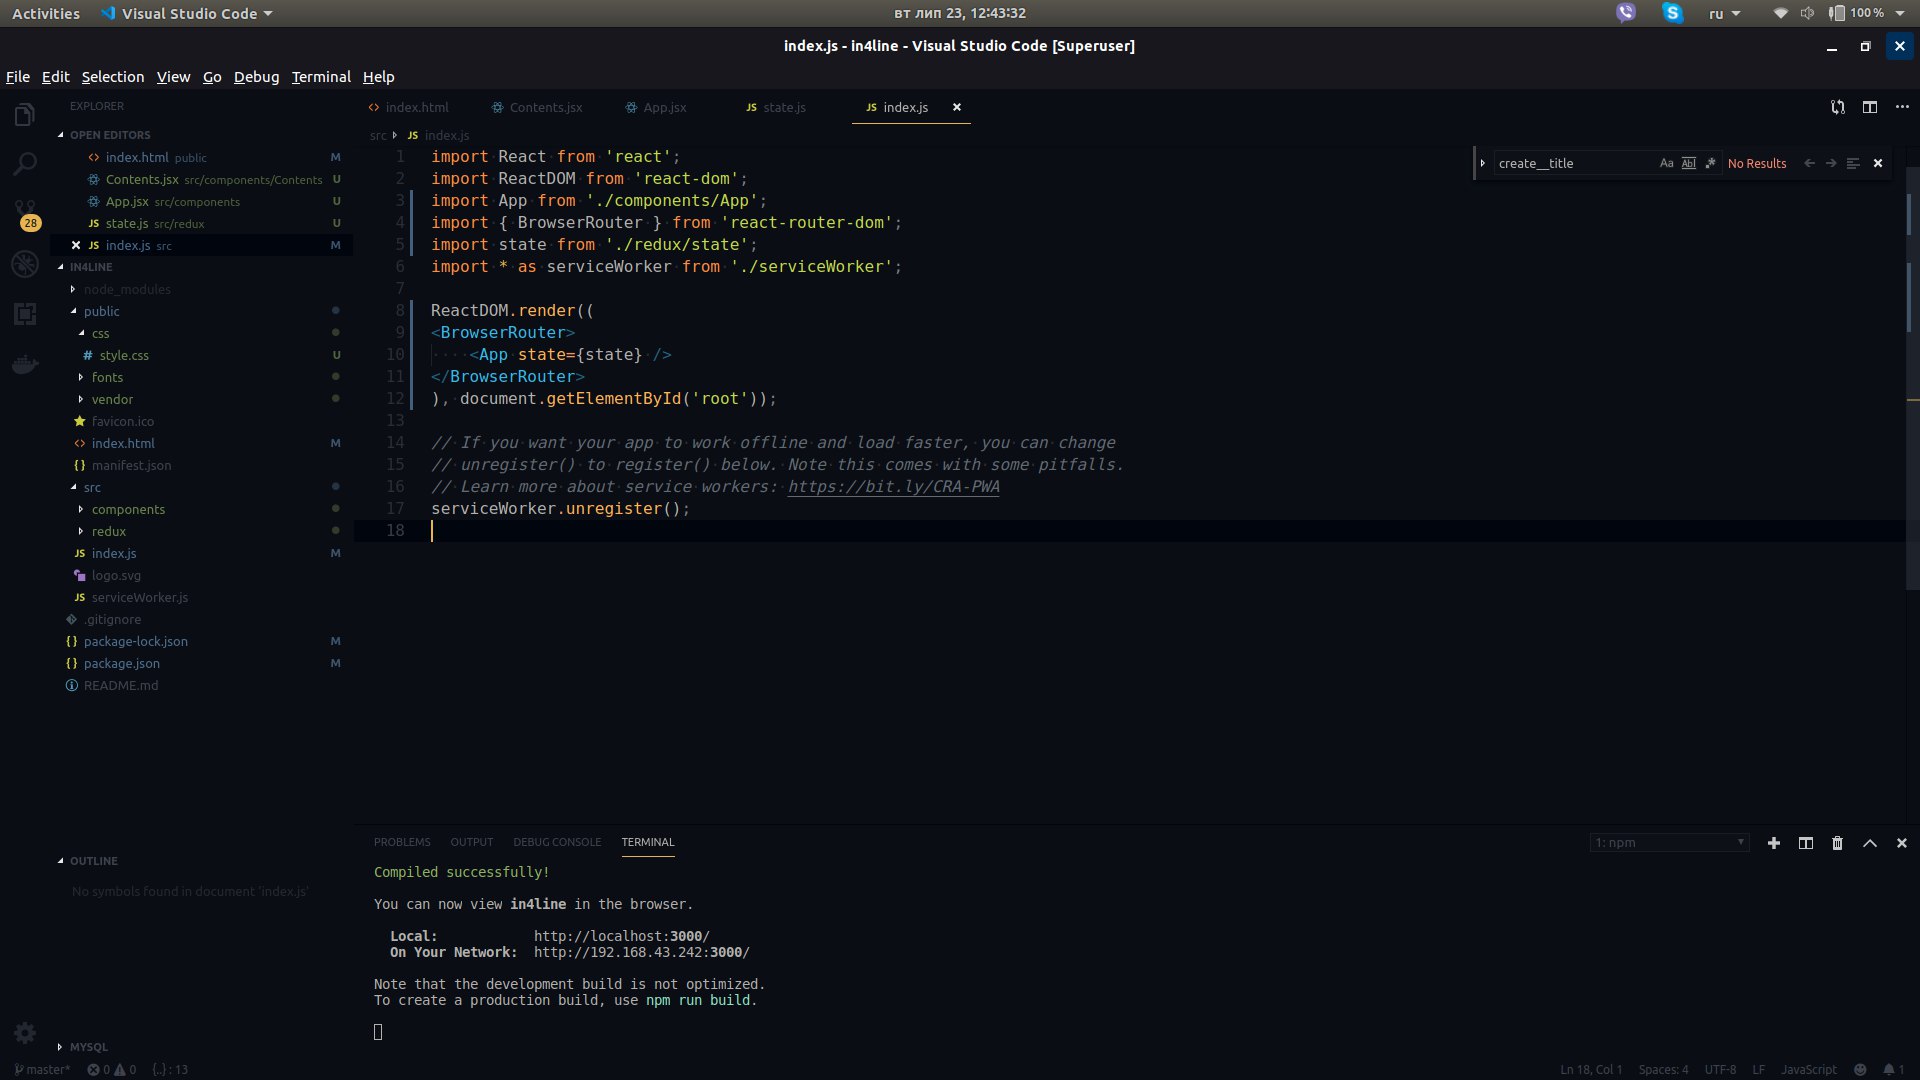Switch to the Contents.jsx tab
The height and width of the screenshot is (1080, 1920).
point(545,107)
